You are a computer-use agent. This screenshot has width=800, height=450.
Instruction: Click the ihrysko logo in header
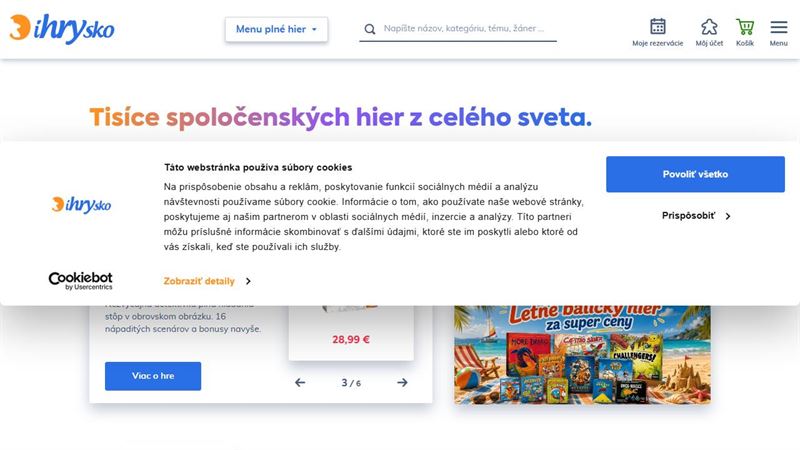[x=62, y=28]
